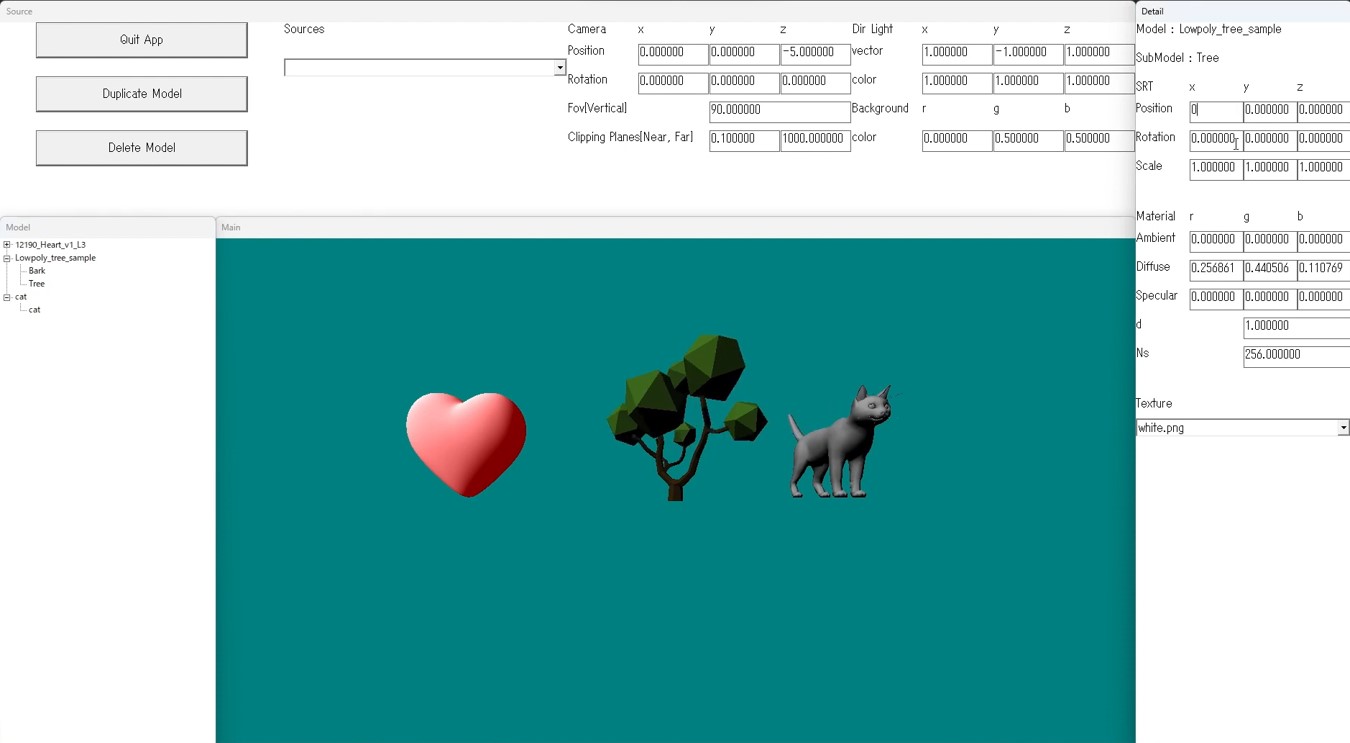Edit Material Ambient g field
The image size is (1350, 743).
click(1270, 241)
